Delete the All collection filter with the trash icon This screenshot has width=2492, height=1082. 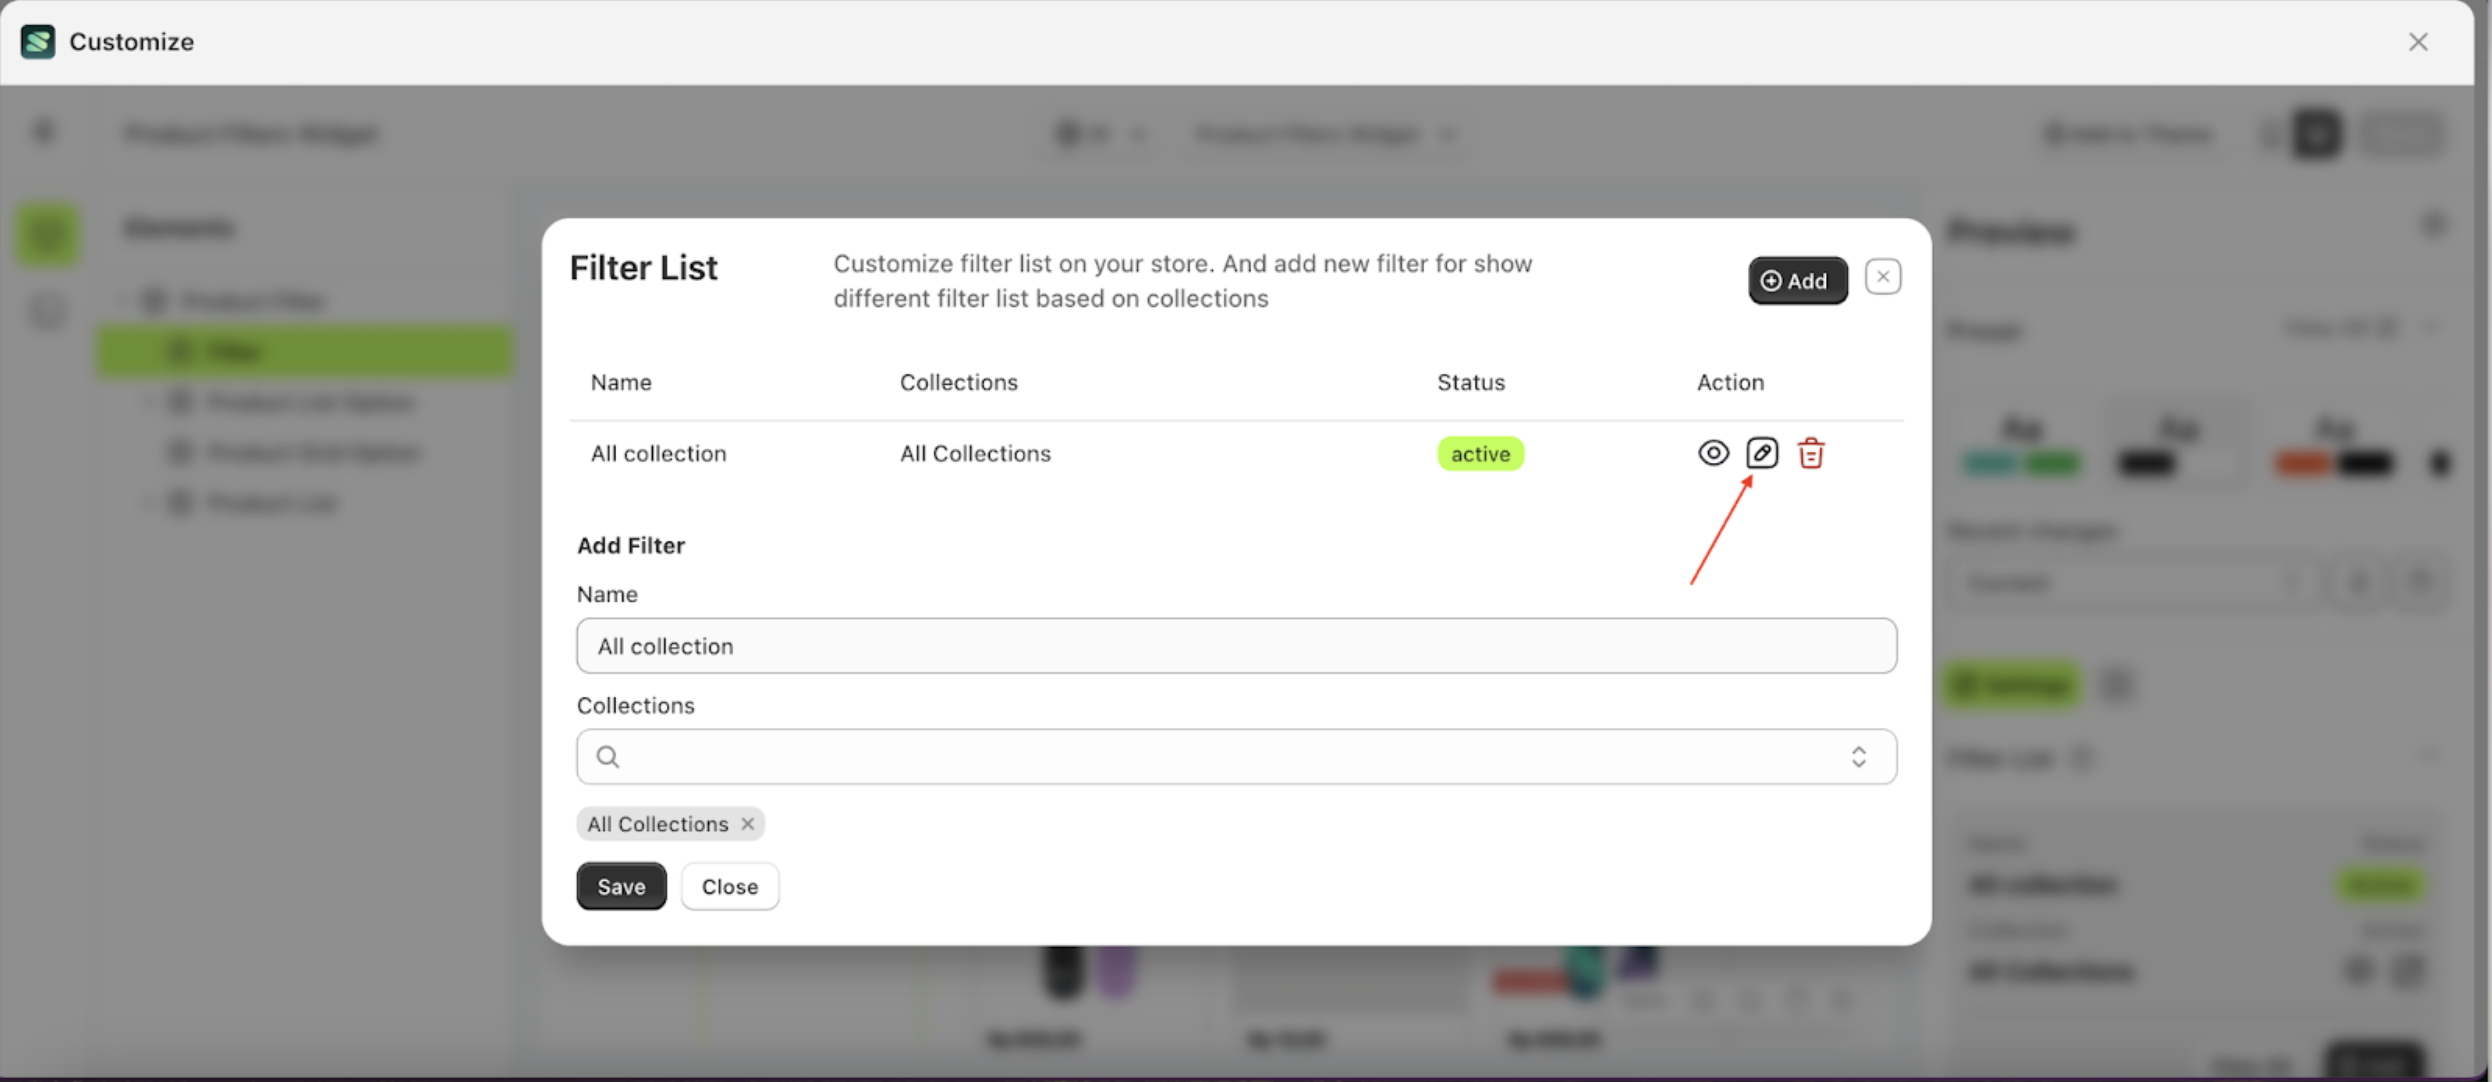[x=1813, y=453]
